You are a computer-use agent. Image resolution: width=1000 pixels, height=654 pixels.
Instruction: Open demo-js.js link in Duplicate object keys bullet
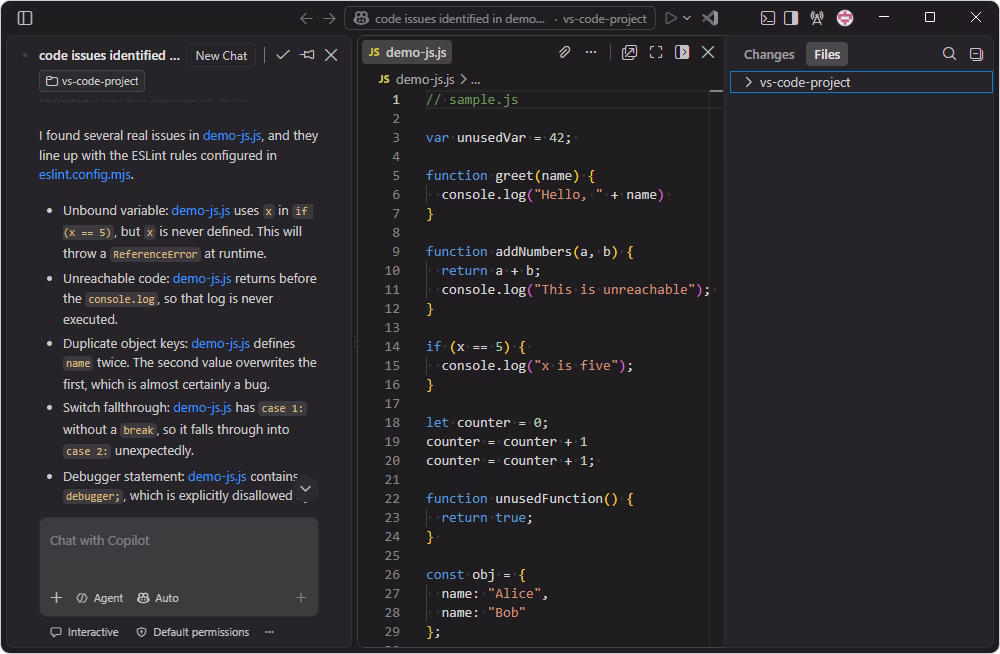tap(221, 343)
